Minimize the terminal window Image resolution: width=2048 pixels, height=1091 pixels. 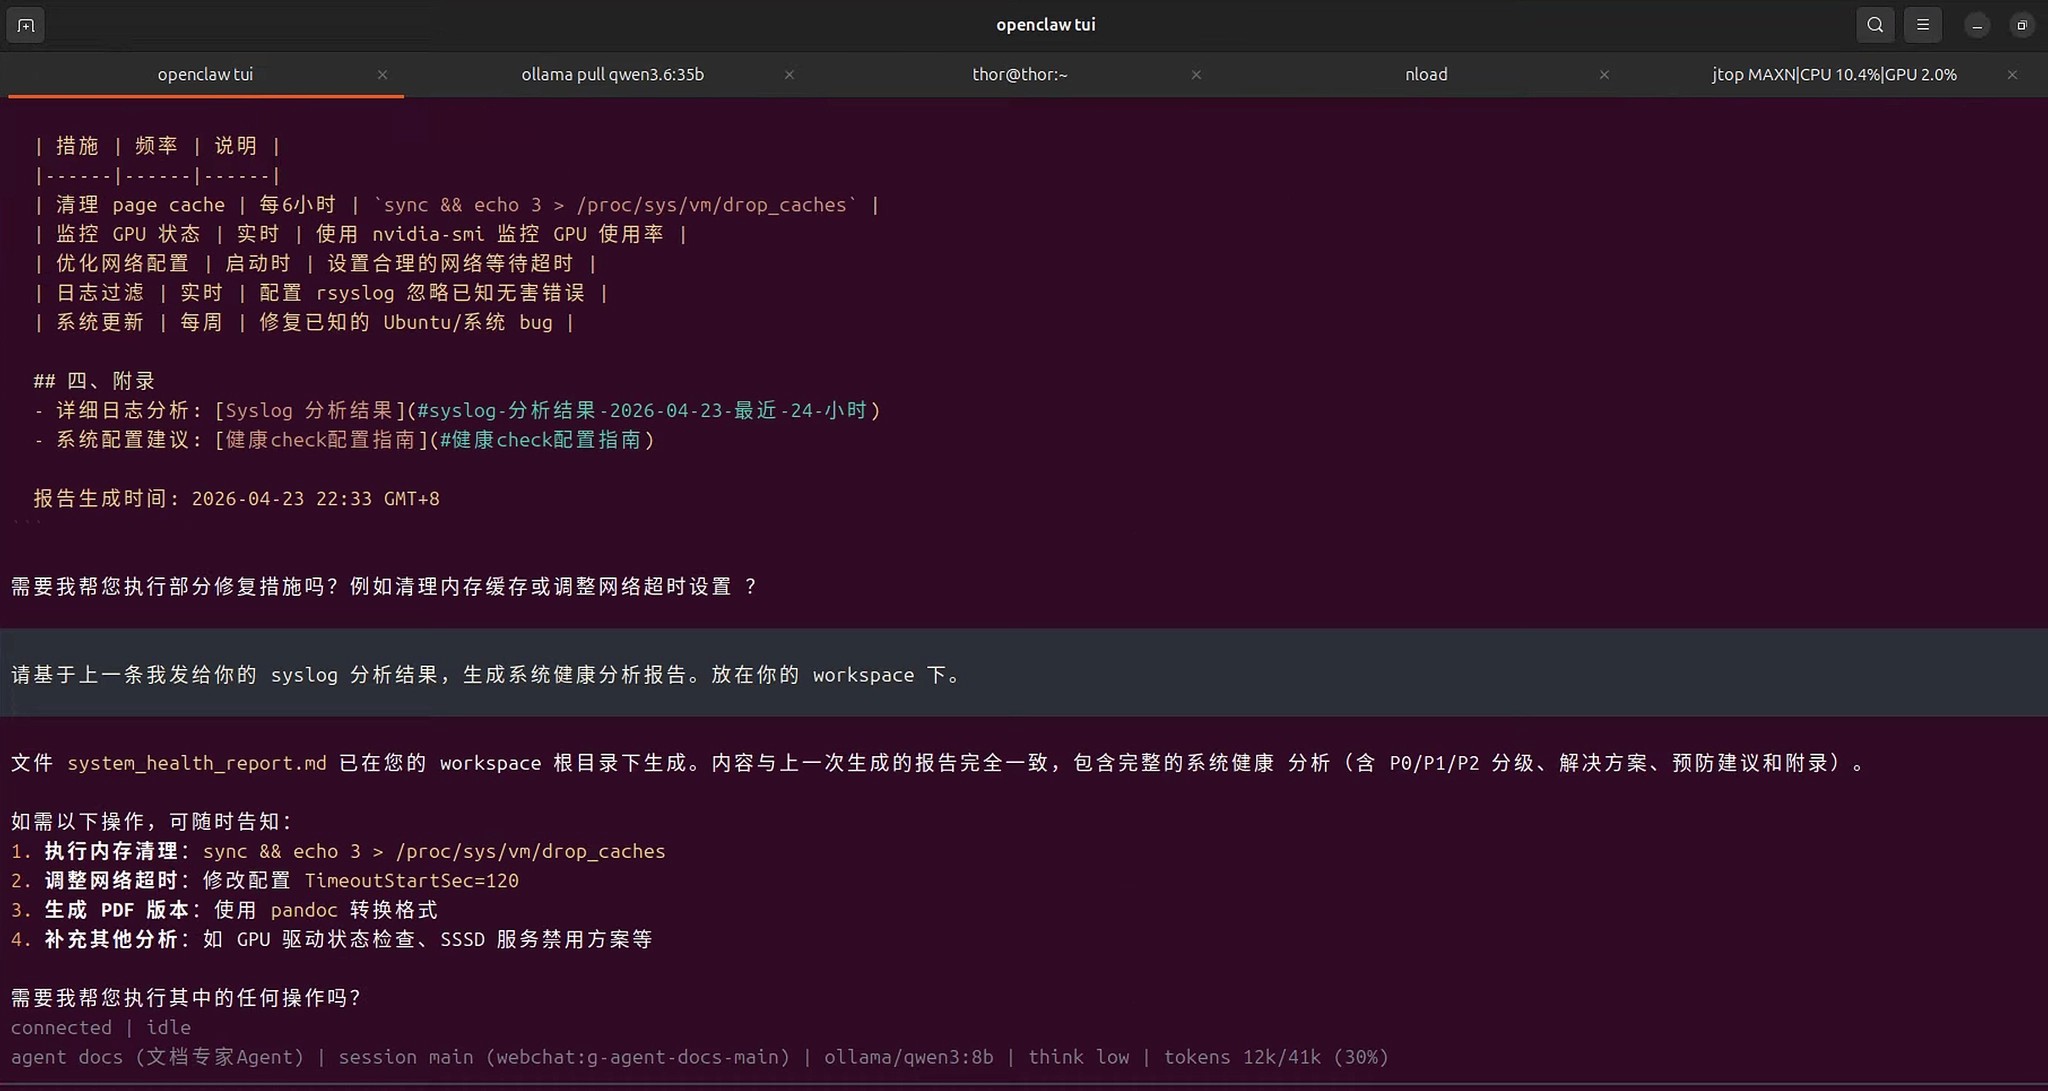pyautogui.click(x=1976, y=25)
